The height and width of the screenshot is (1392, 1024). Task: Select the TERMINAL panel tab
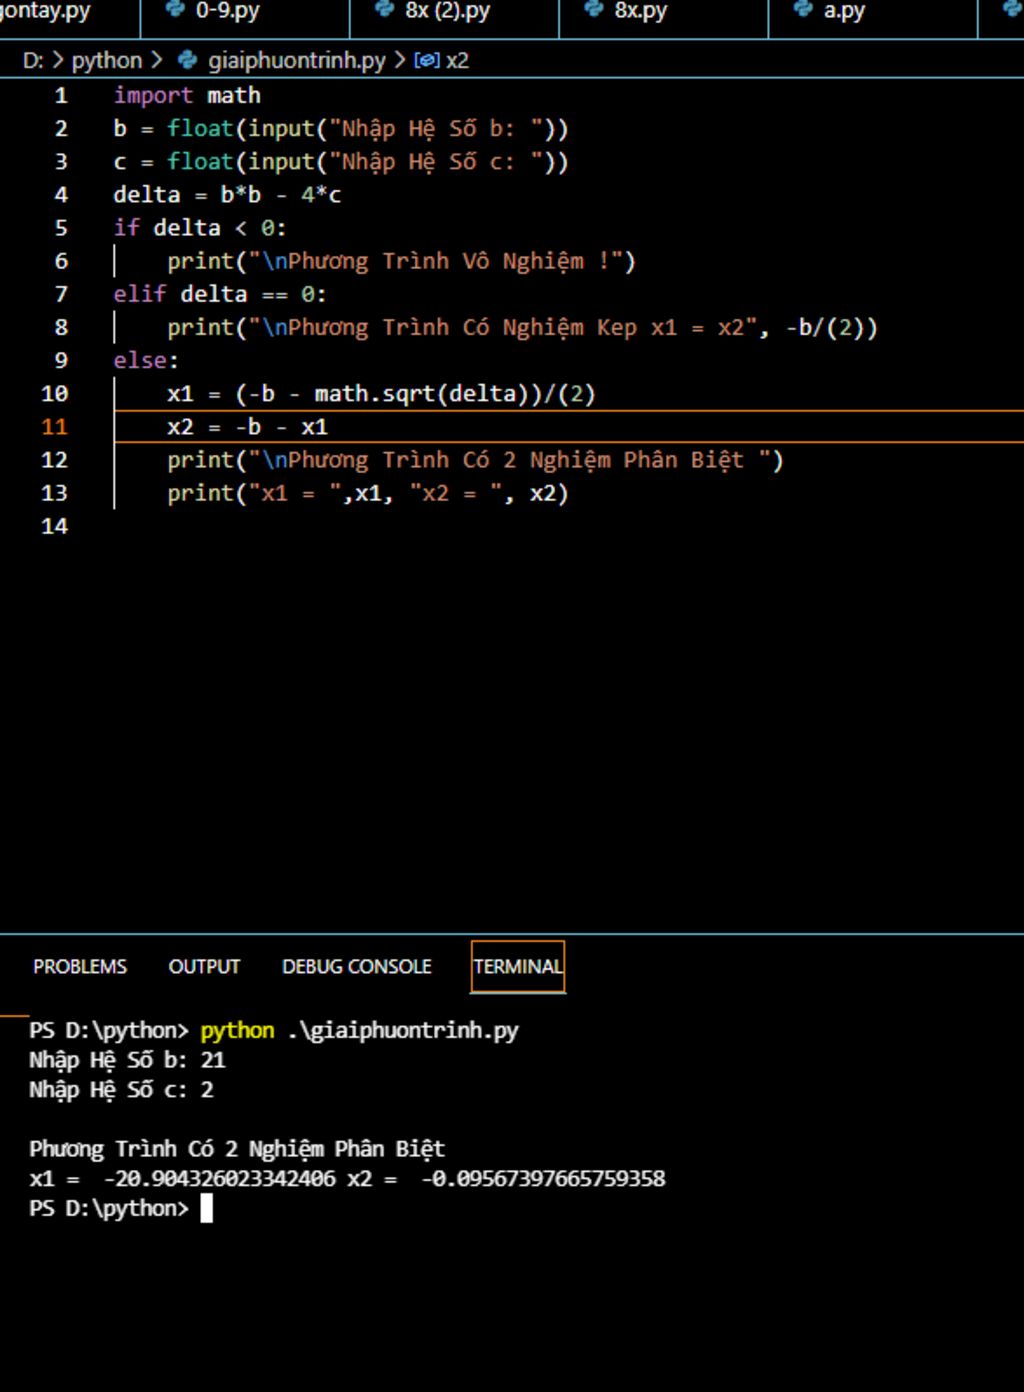(x=518, y=967)
